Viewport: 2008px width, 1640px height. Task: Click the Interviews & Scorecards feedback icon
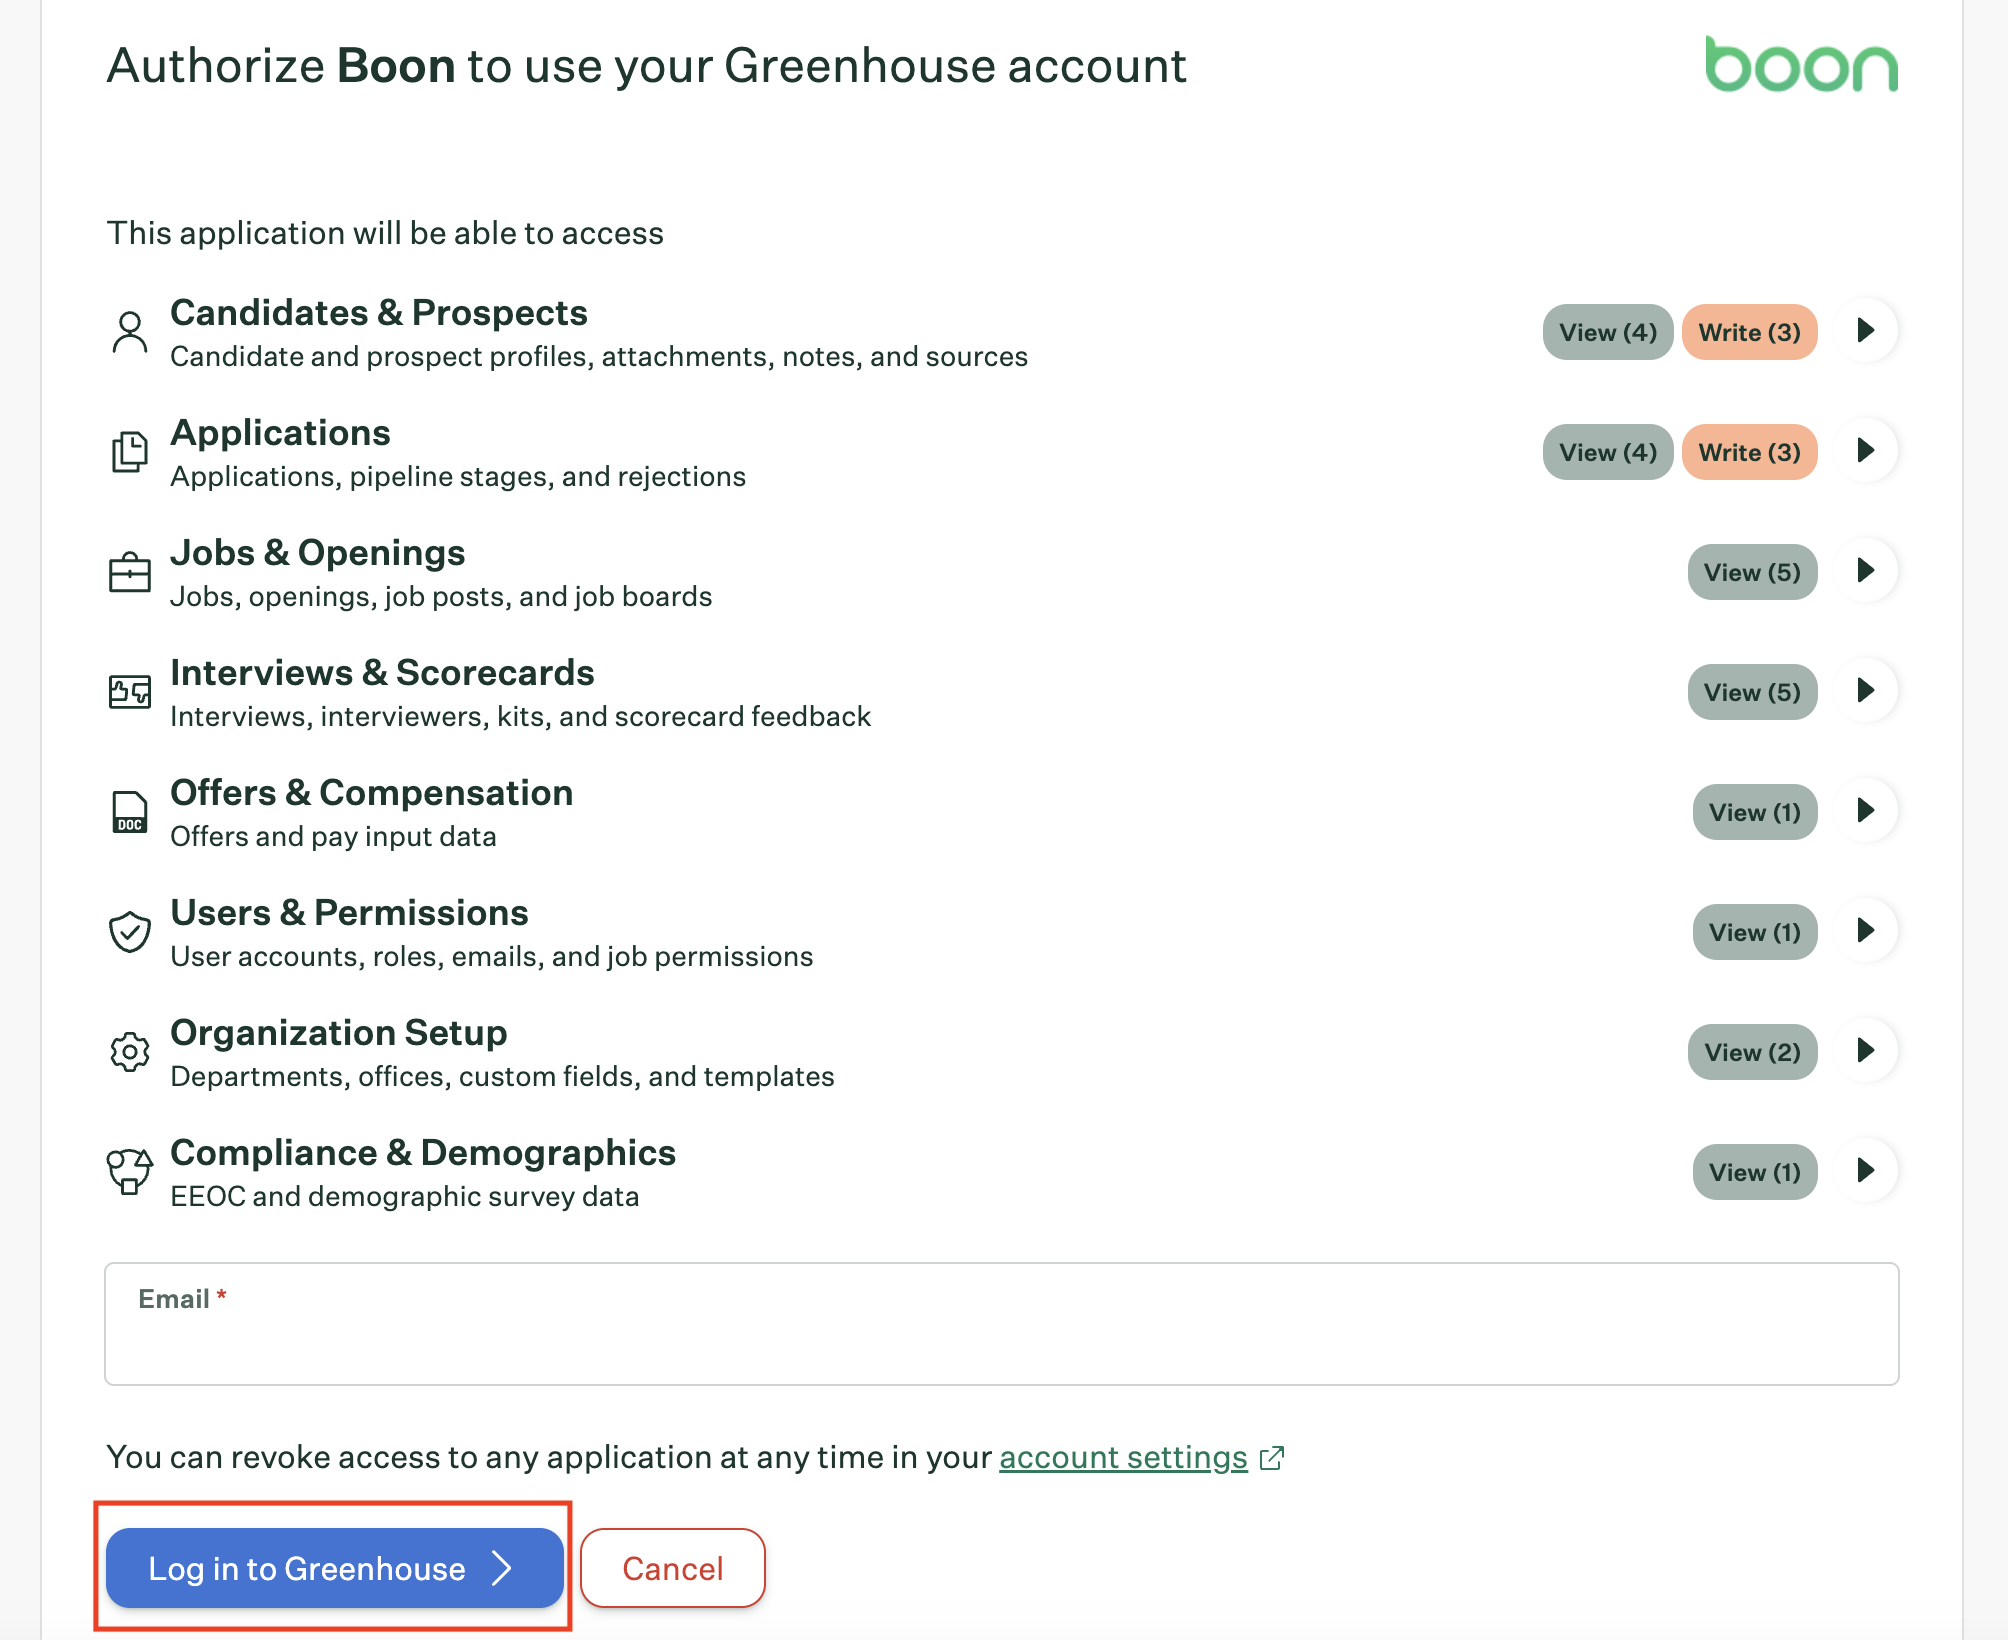[130, 691]
